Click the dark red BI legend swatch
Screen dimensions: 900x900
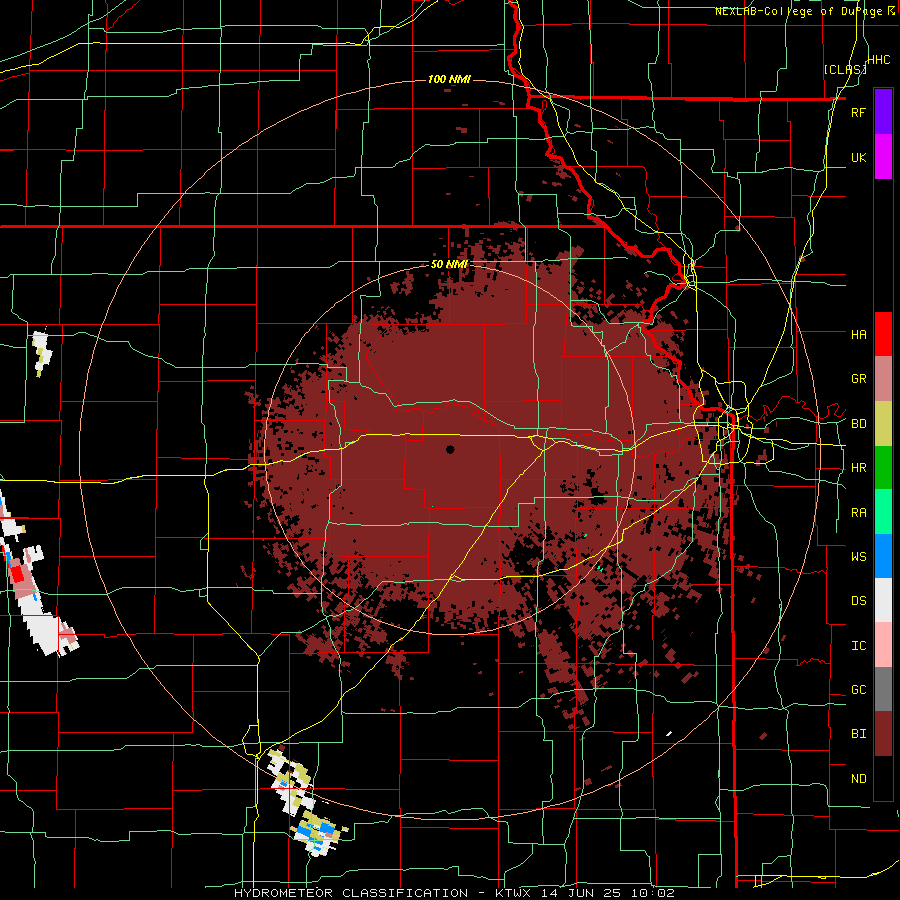point(883,734)
